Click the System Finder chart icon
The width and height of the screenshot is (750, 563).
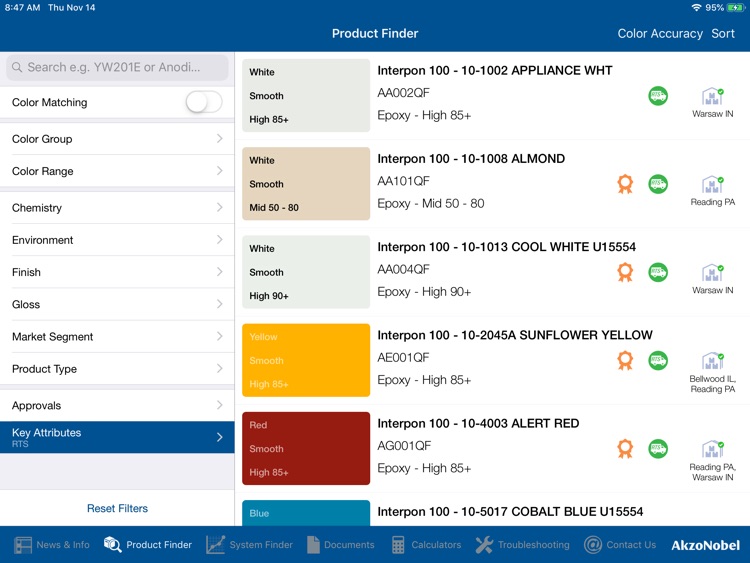click(215, 544)
